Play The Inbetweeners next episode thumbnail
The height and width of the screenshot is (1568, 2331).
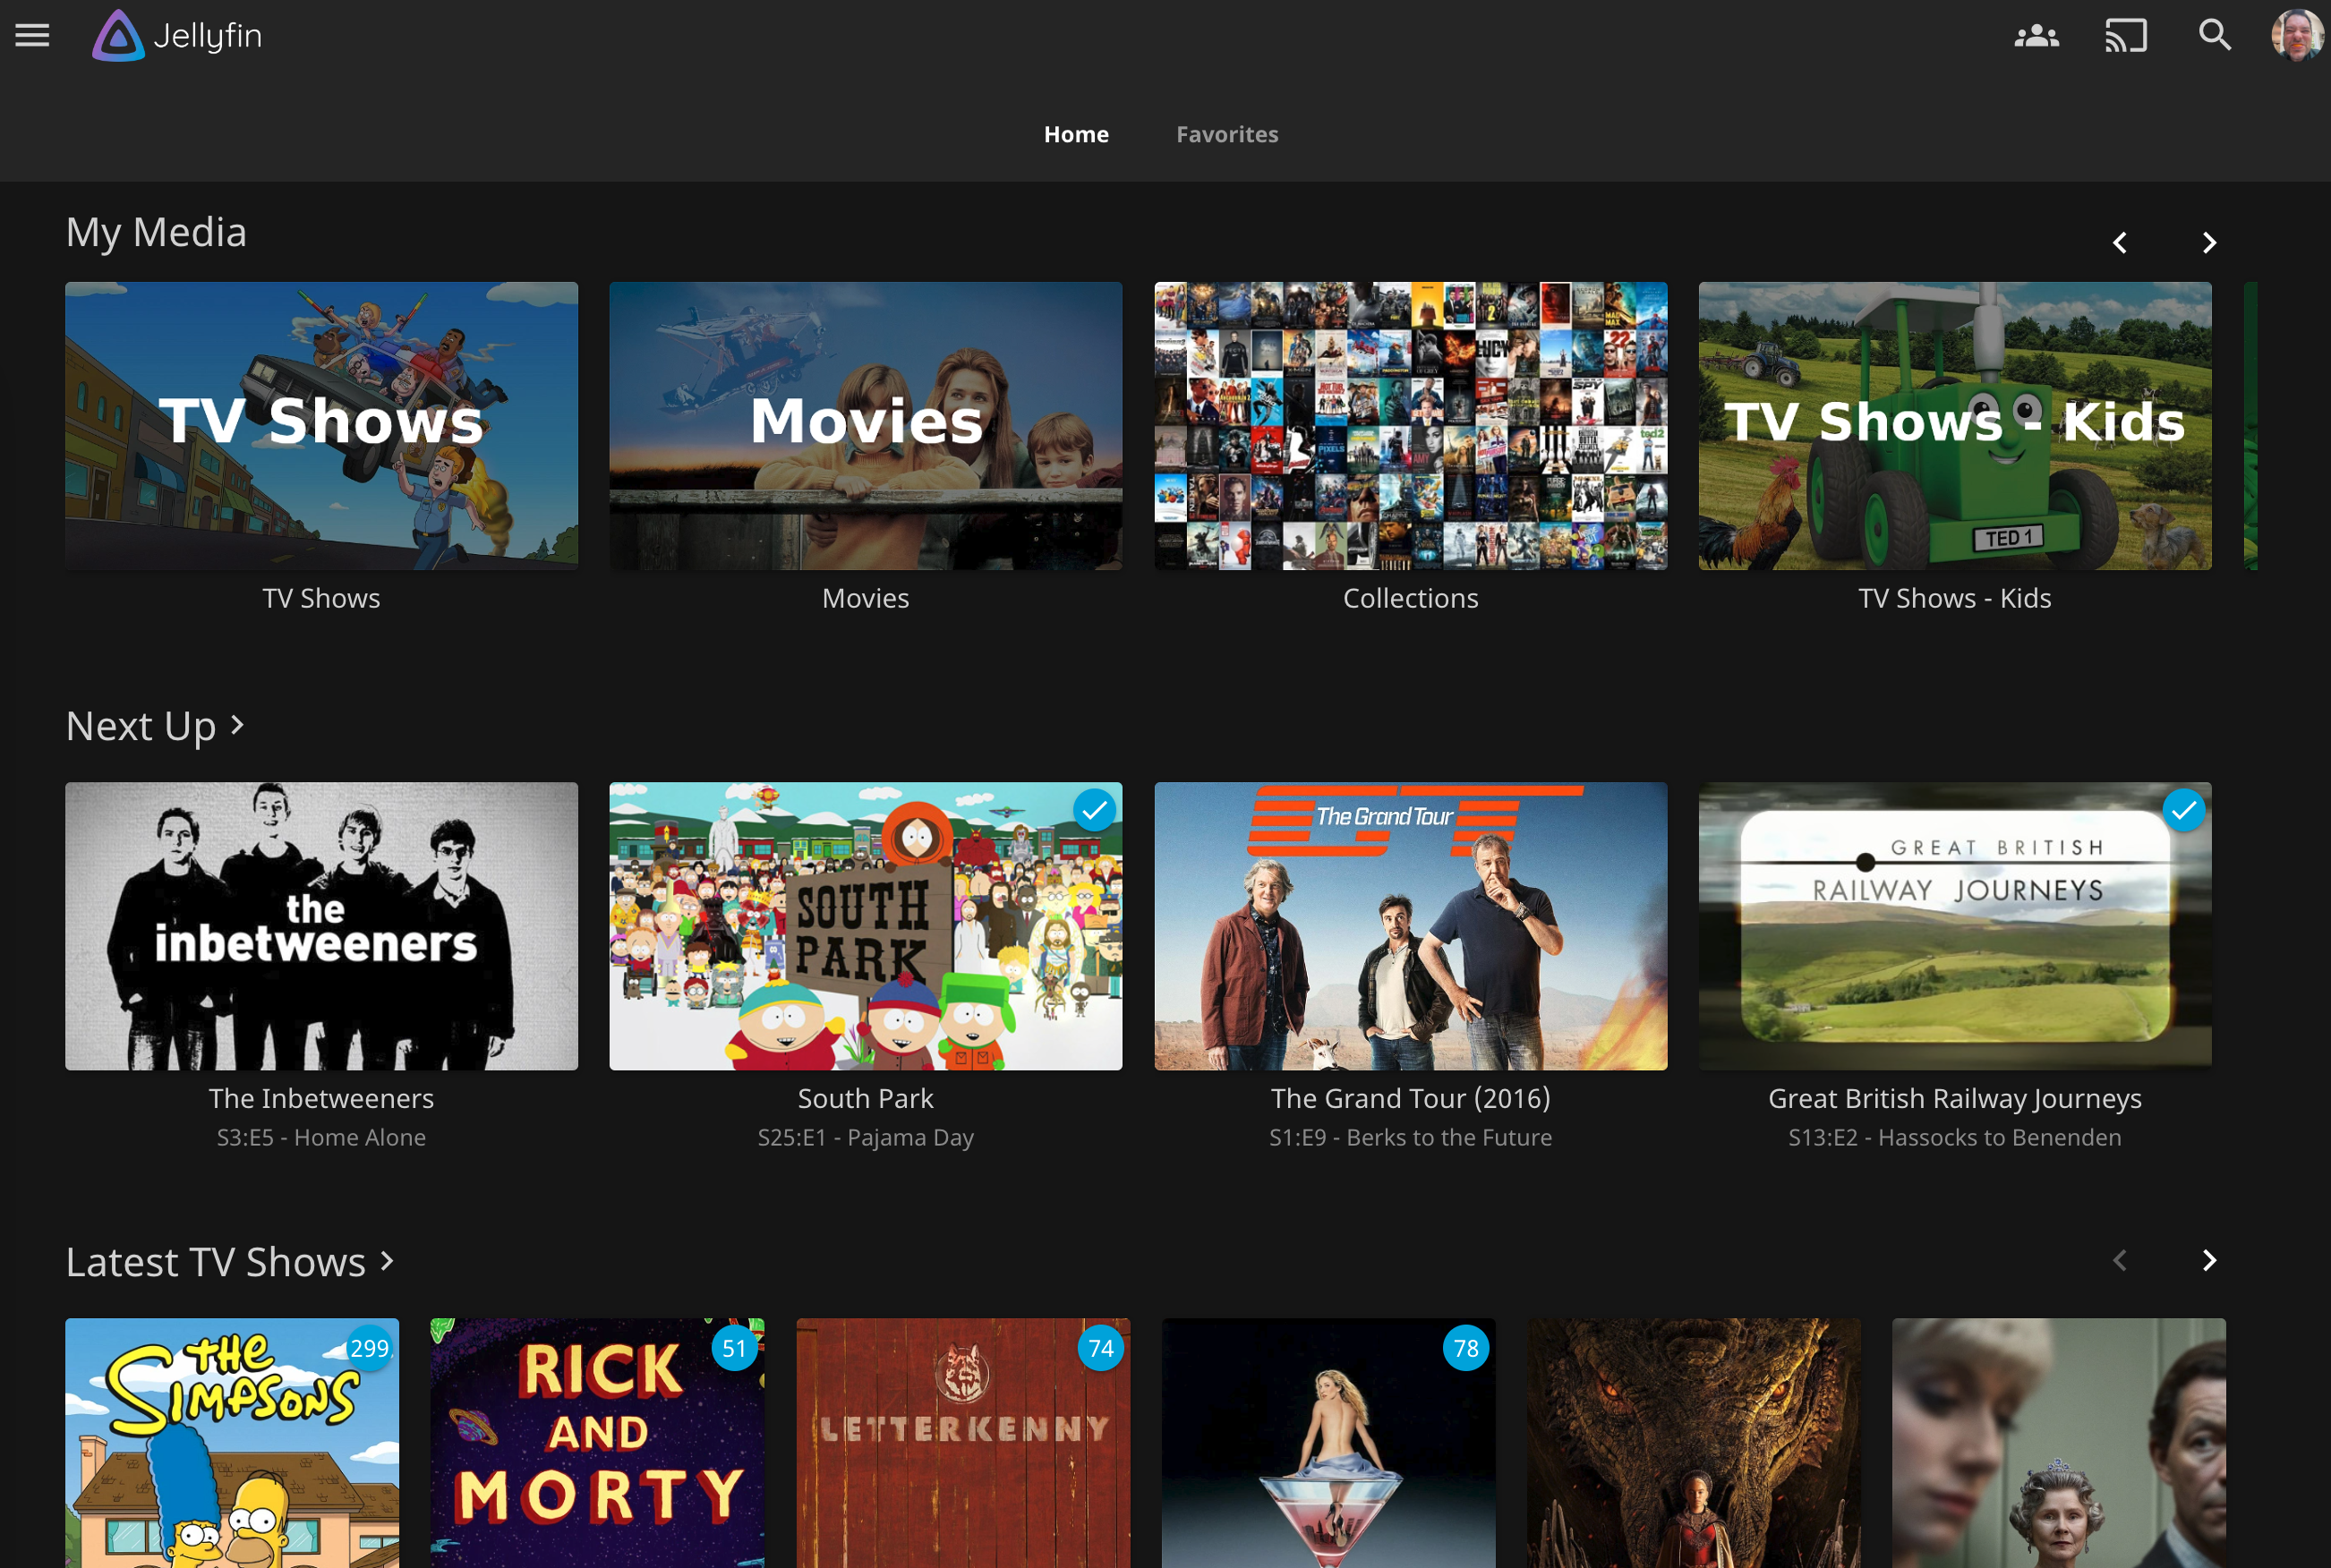(x=321, y=926)
